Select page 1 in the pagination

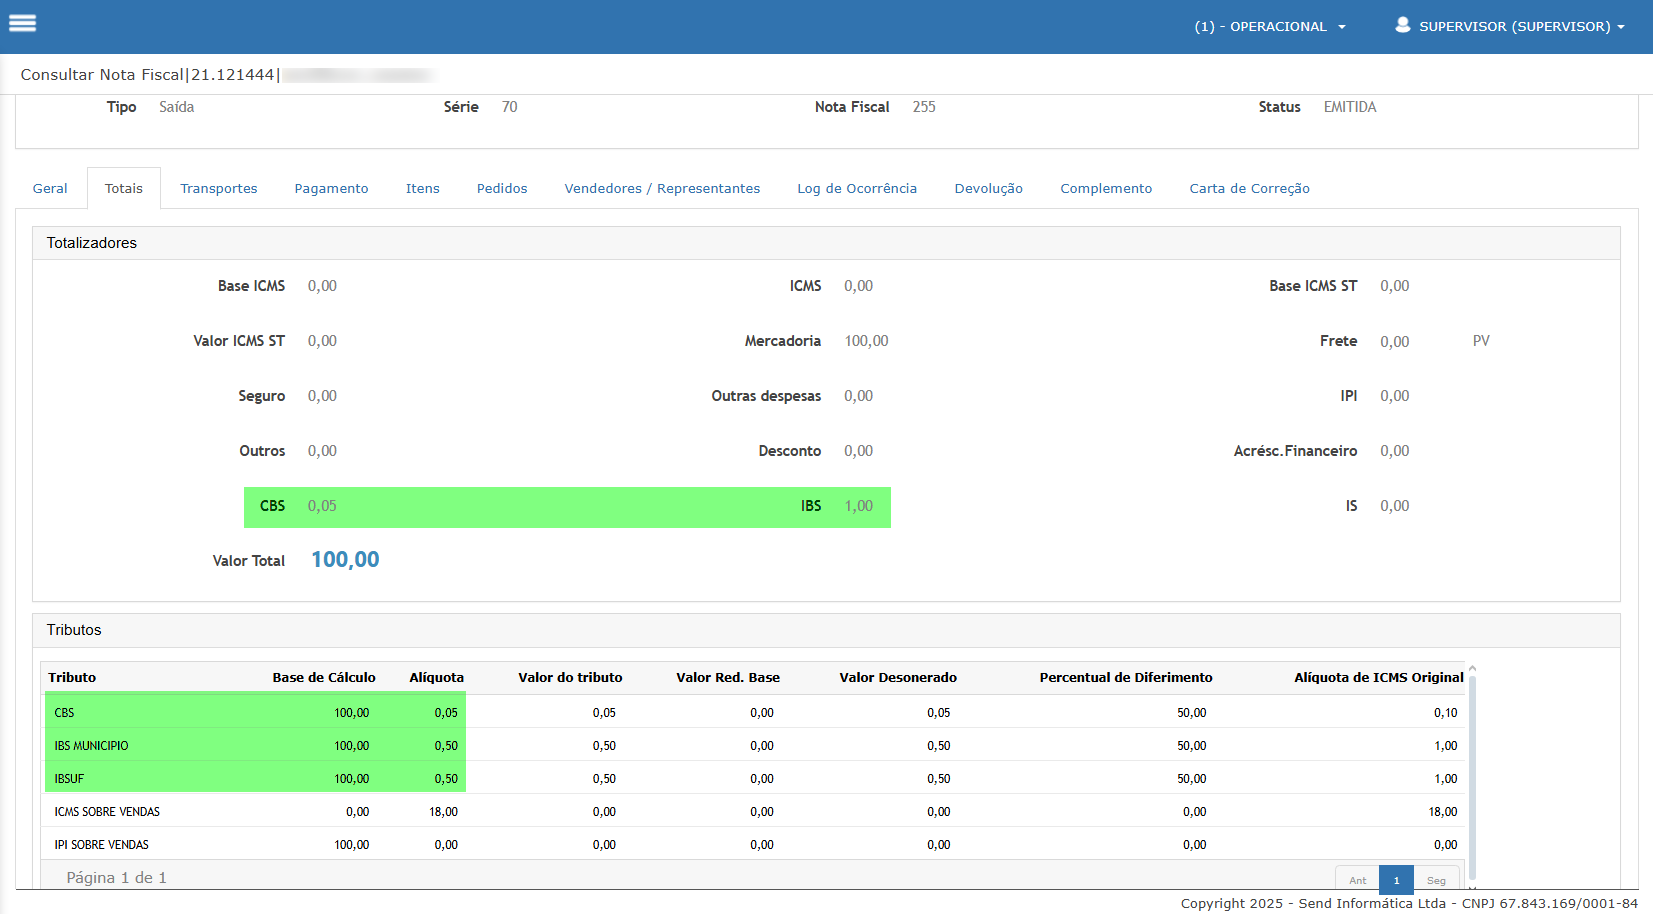click(x=1396, y=880)
